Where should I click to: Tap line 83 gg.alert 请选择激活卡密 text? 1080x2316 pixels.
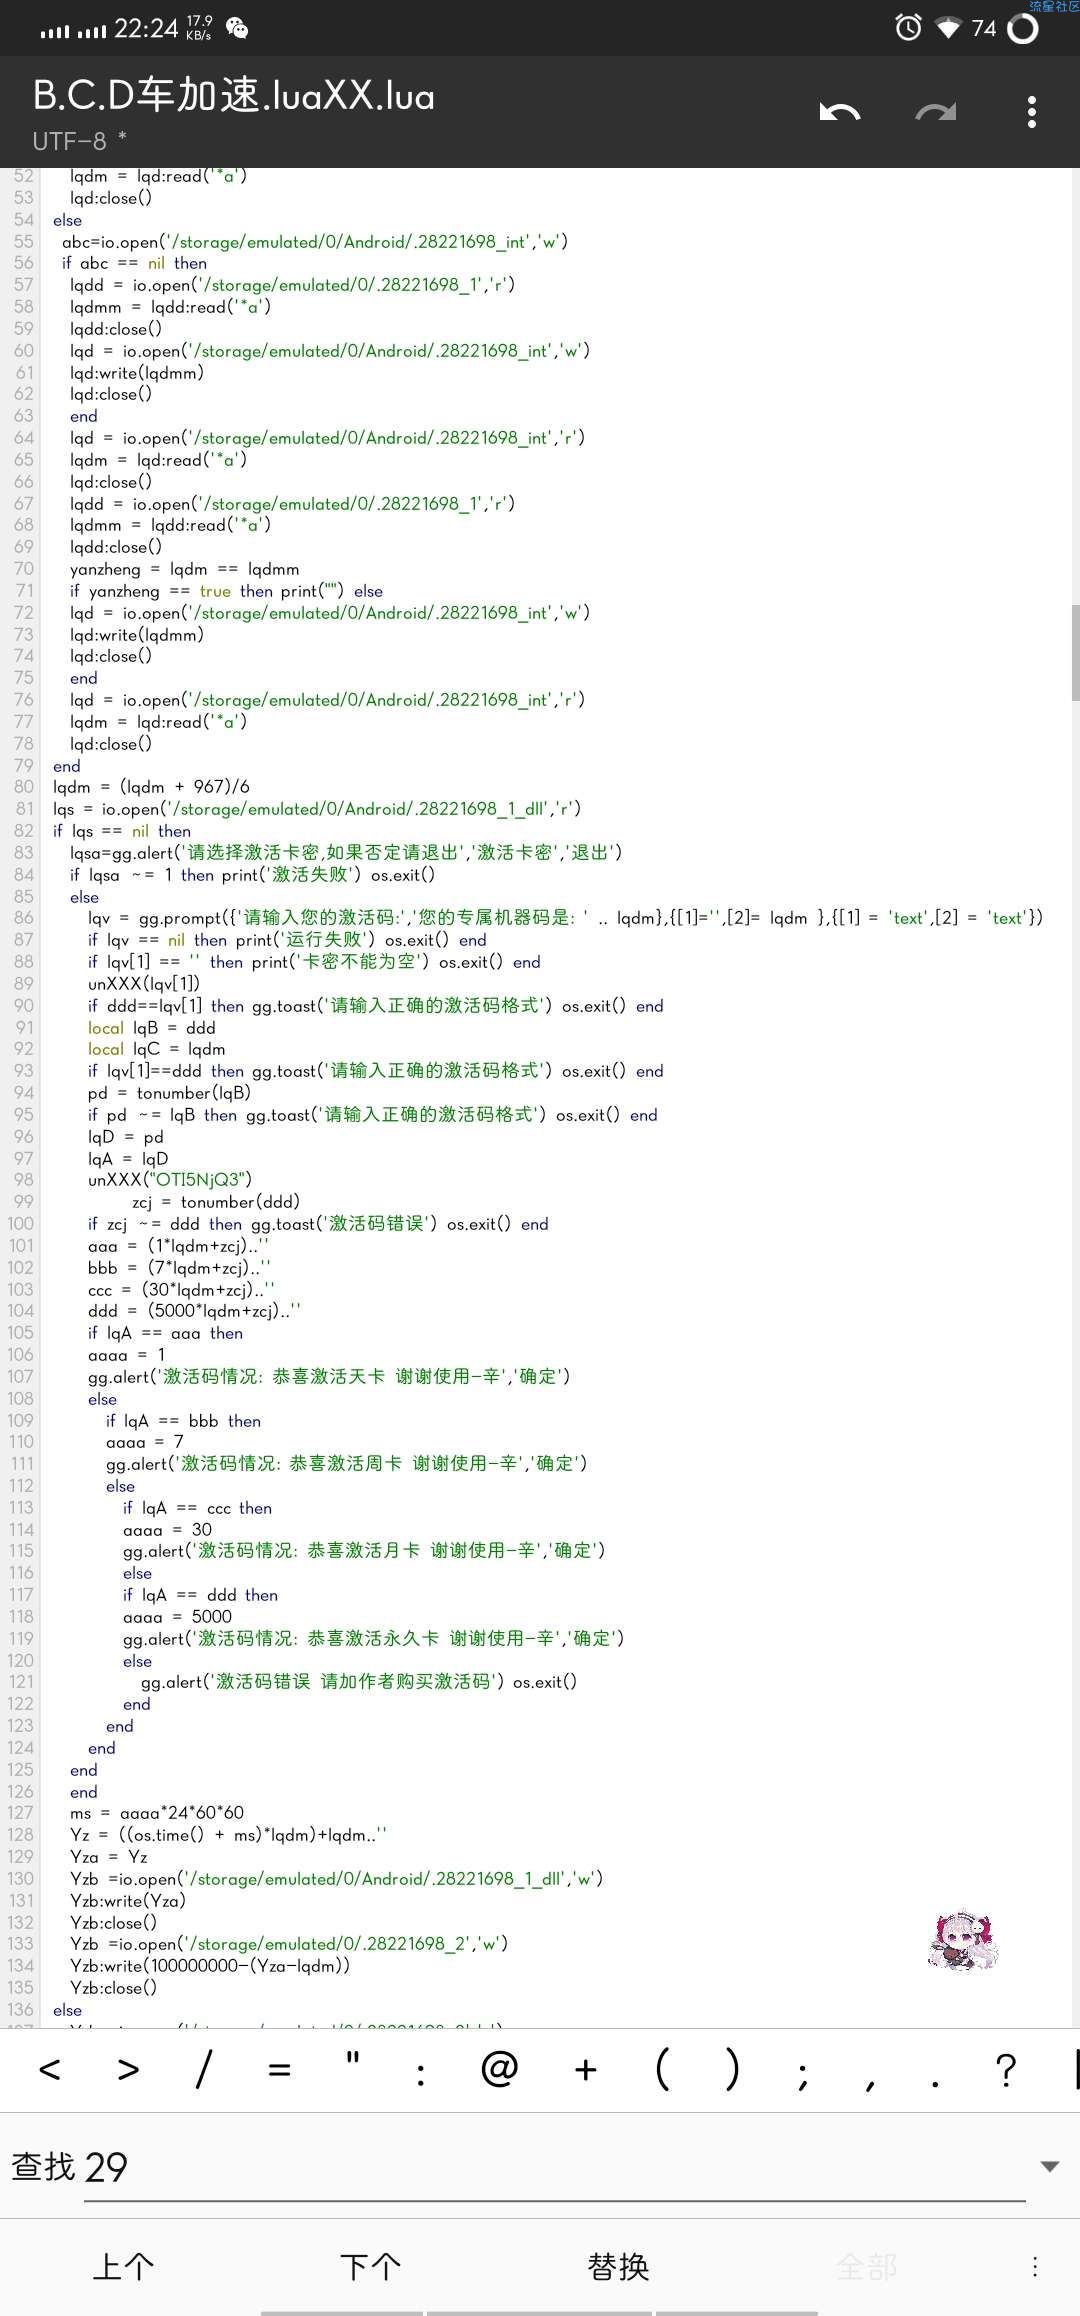click(346, 853)
